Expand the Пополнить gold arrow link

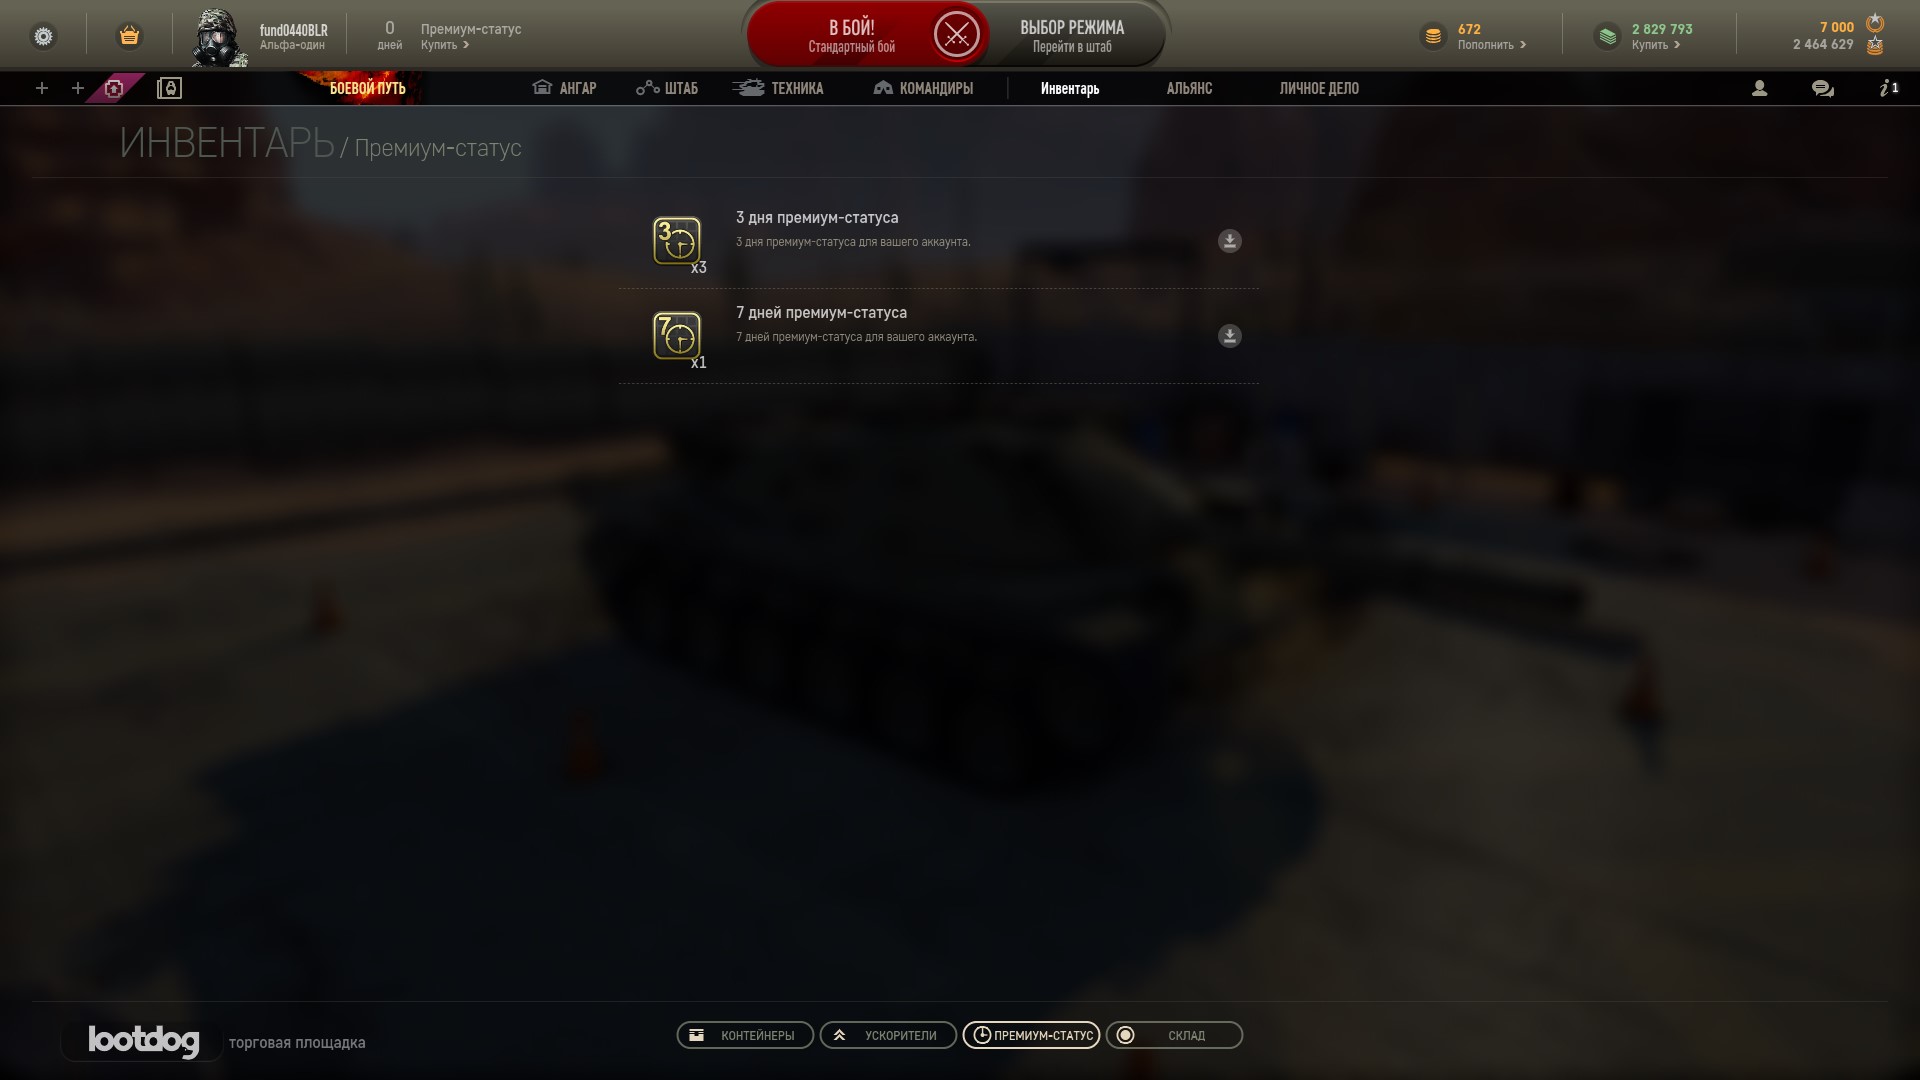tap(1492, 45)
